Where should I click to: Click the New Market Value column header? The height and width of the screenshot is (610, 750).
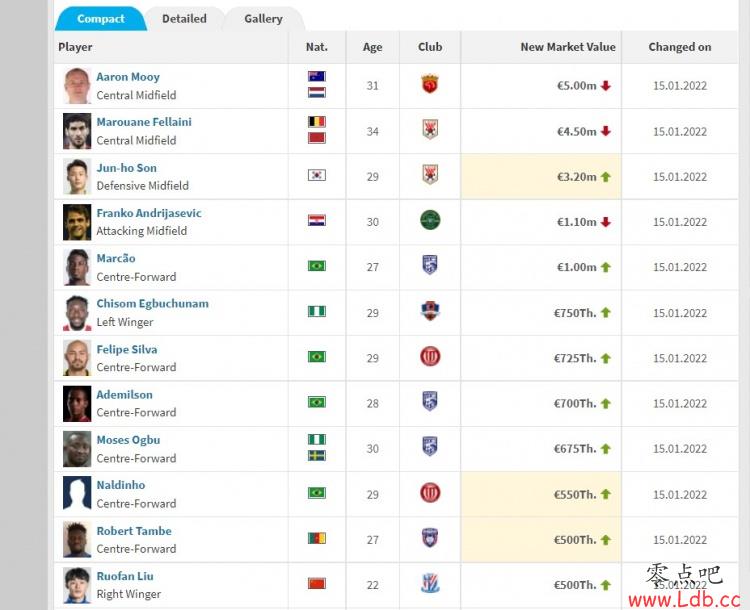[x=568, y=47]
